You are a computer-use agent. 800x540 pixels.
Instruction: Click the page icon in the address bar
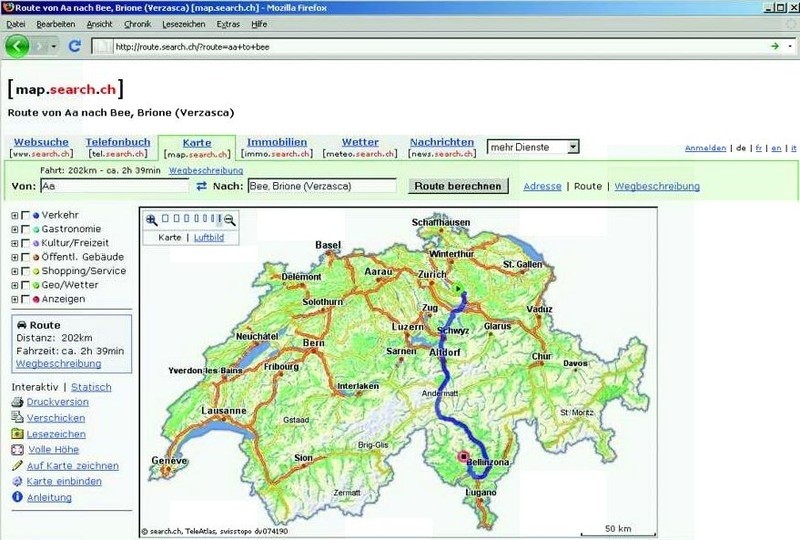[x=103, y=46]
